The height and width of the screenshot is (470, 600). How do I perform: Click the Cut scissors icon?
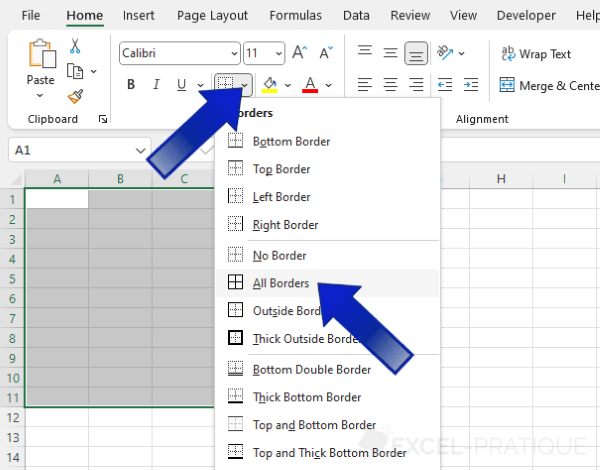76,46
